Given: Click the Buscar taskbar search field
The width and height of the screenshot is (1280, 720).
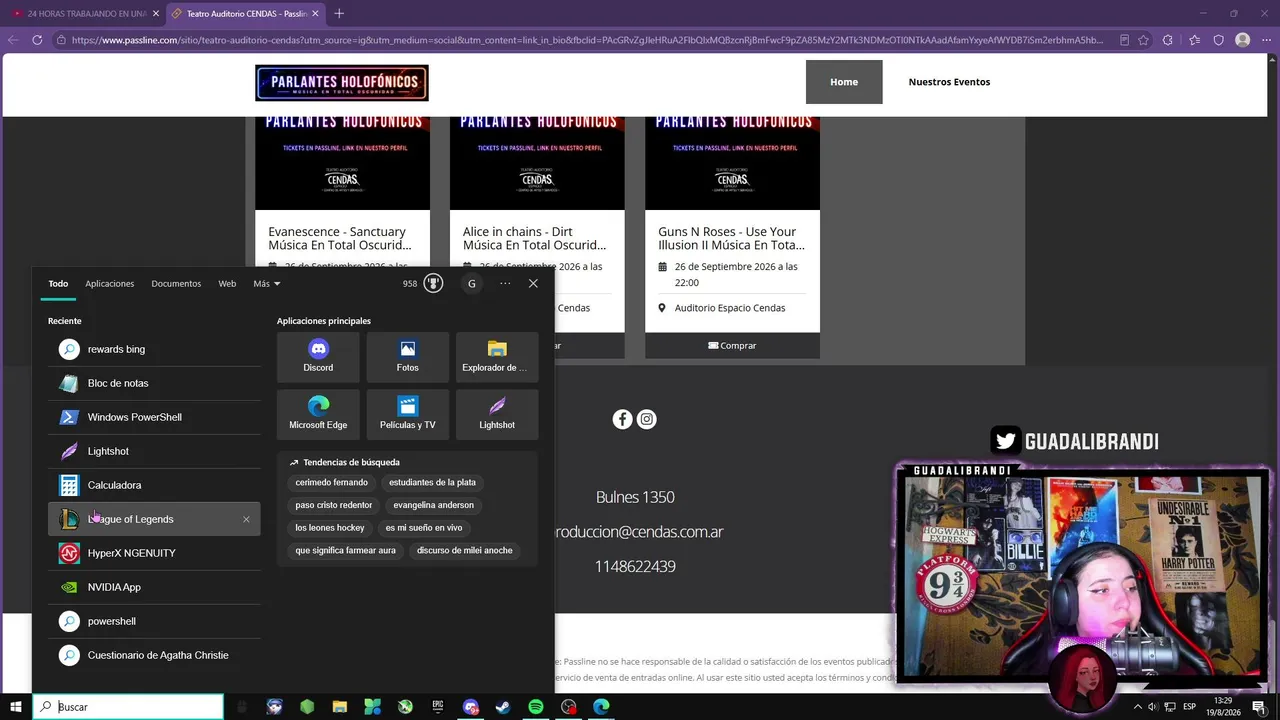Looking at the screenshot, I should pos(128,707).
